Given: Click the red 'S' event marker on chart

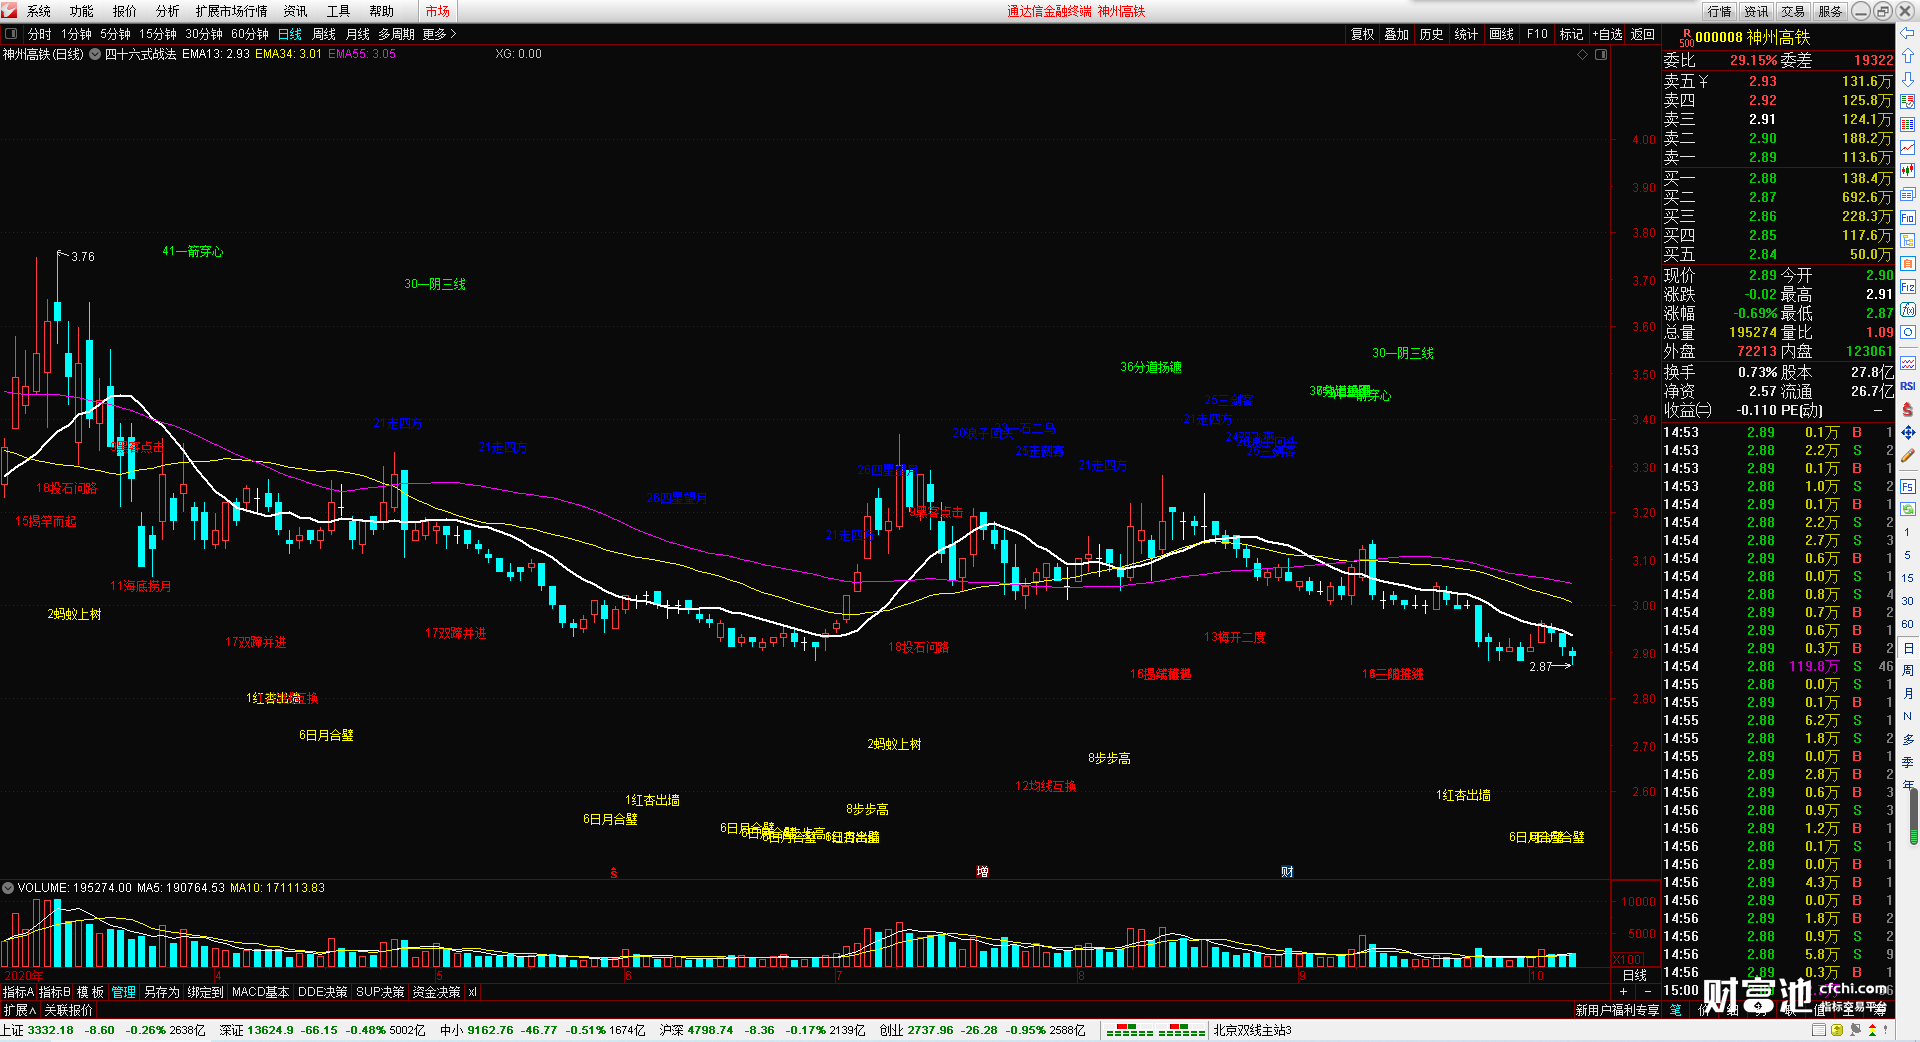Looking at the screenshot, I should click(x=613, y=873).
